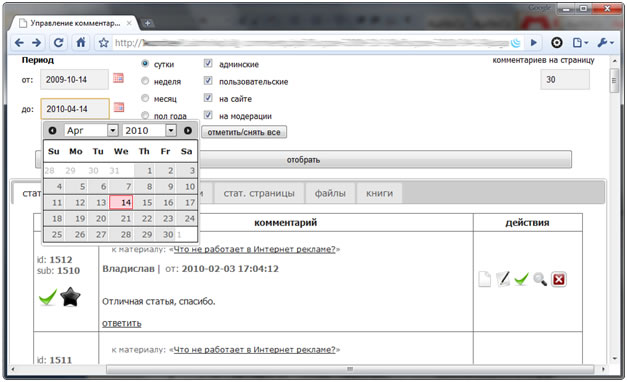Click the vertical scrollbar thumb

coord(614,80)
